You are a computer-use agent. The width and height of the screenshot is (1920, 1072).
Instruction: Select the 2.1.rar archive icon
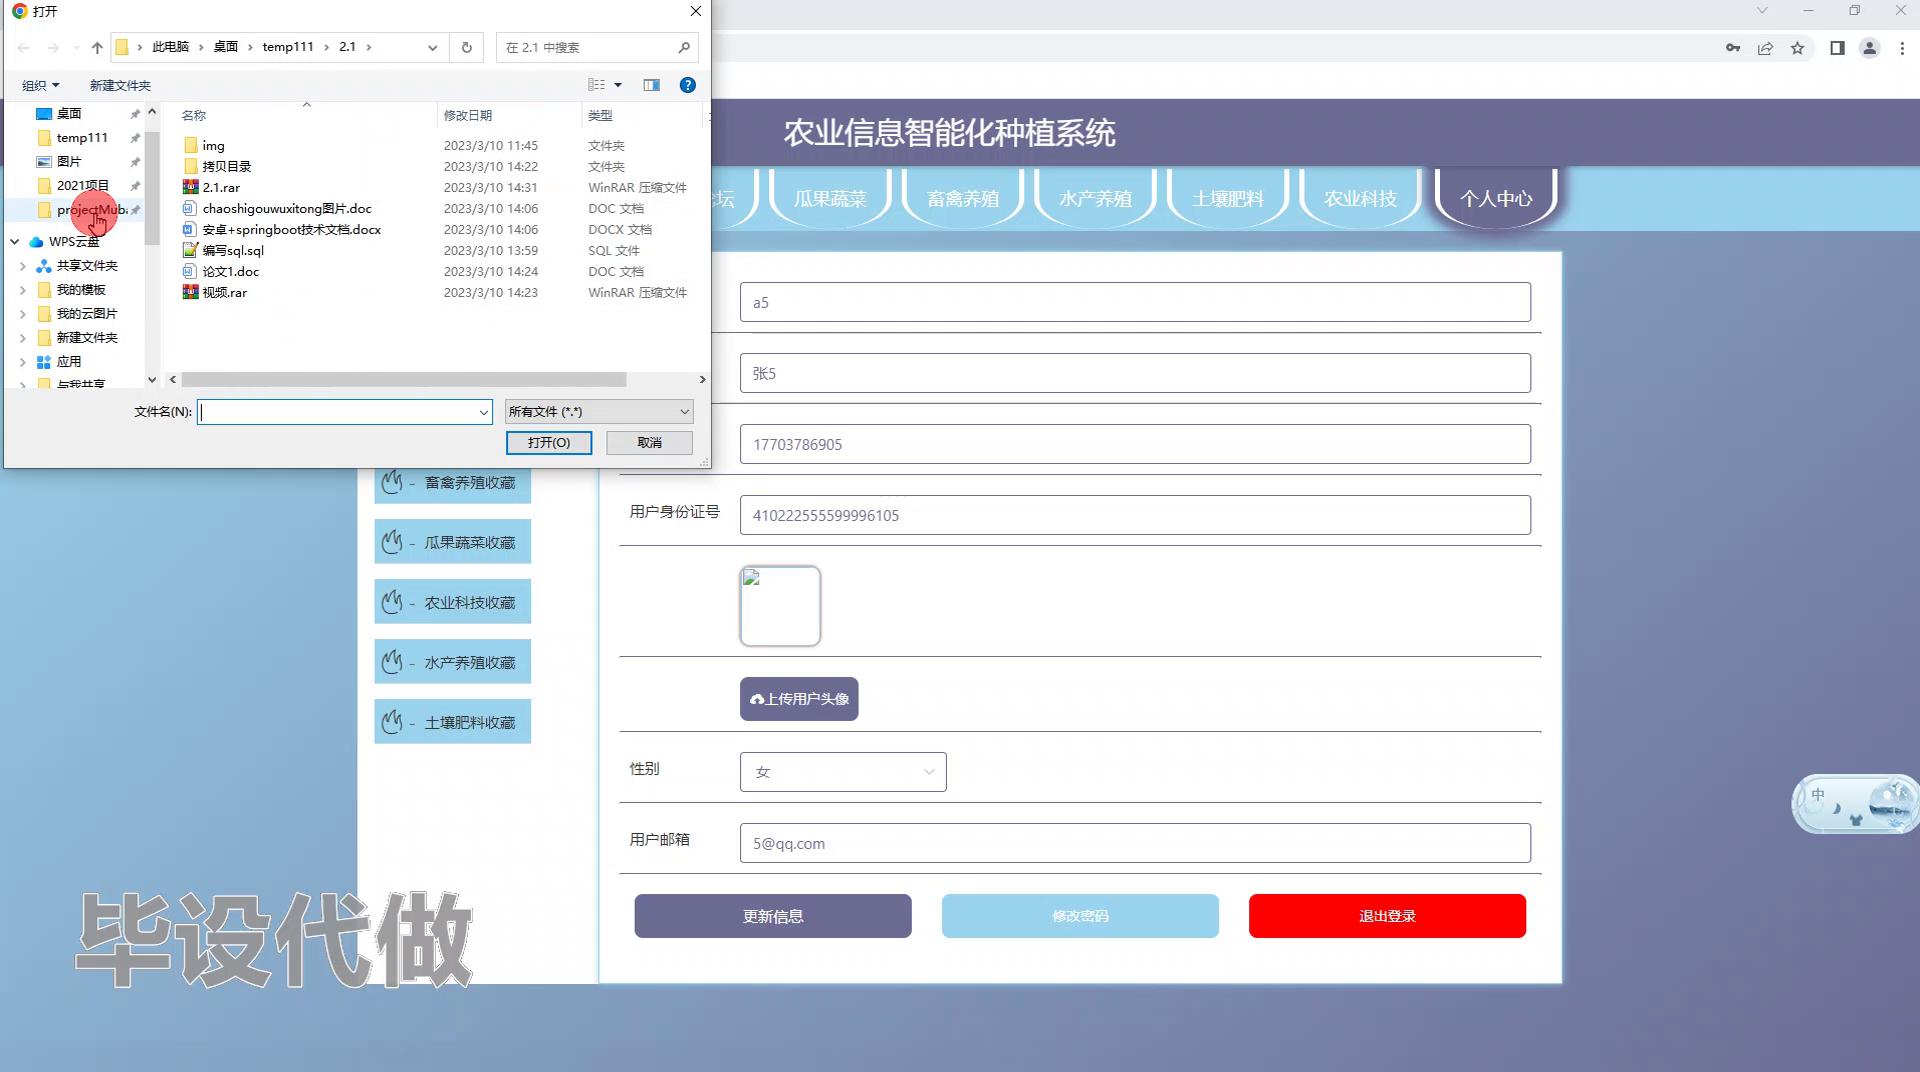pos(191,187)
